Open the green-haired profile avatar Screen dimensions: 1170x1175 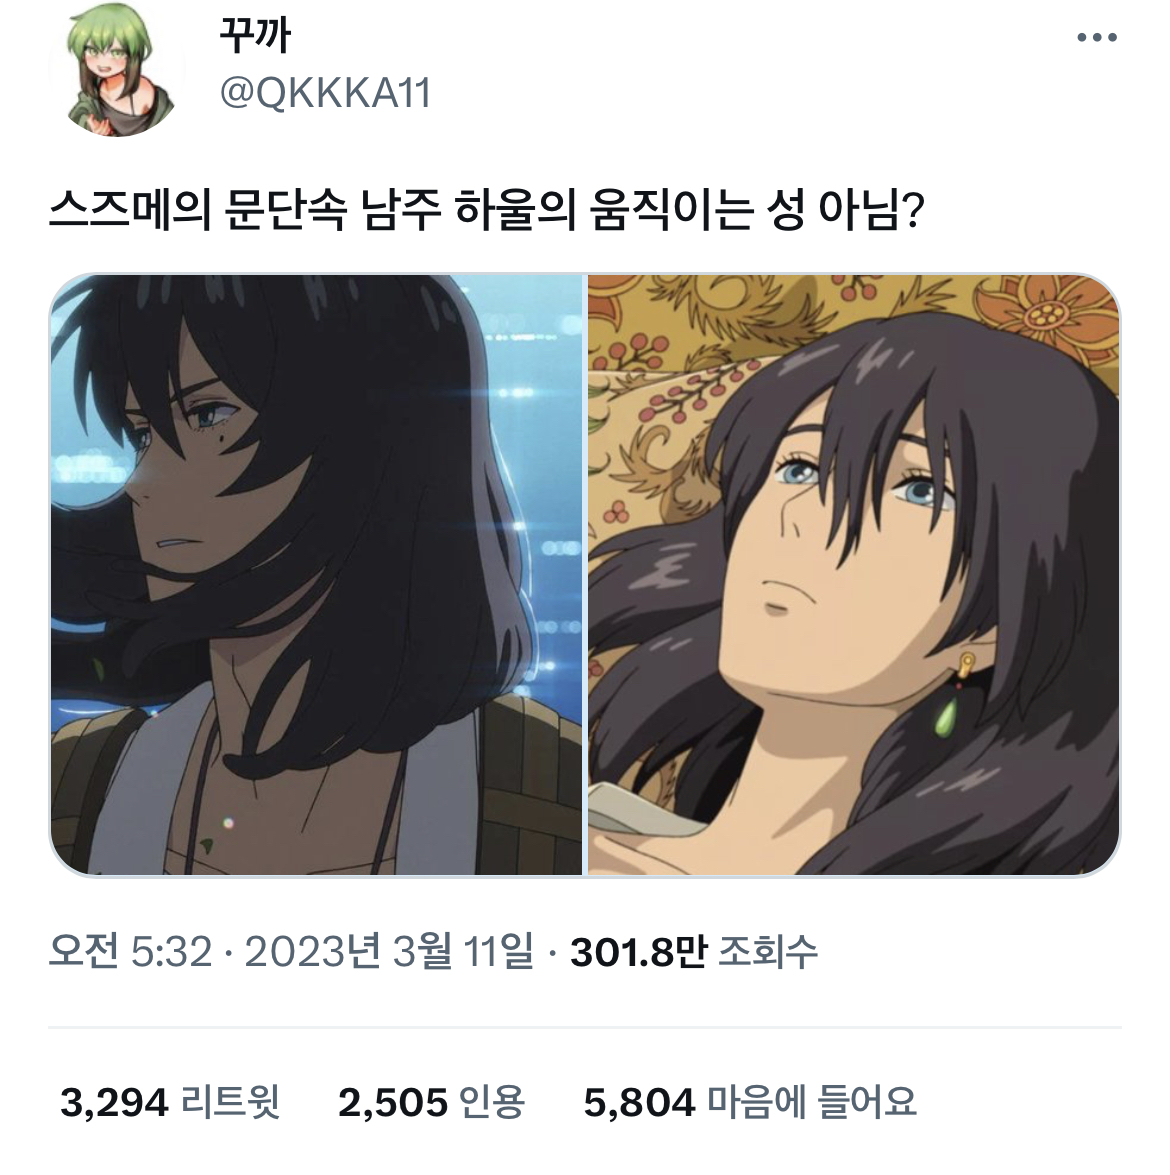[117, 69]
